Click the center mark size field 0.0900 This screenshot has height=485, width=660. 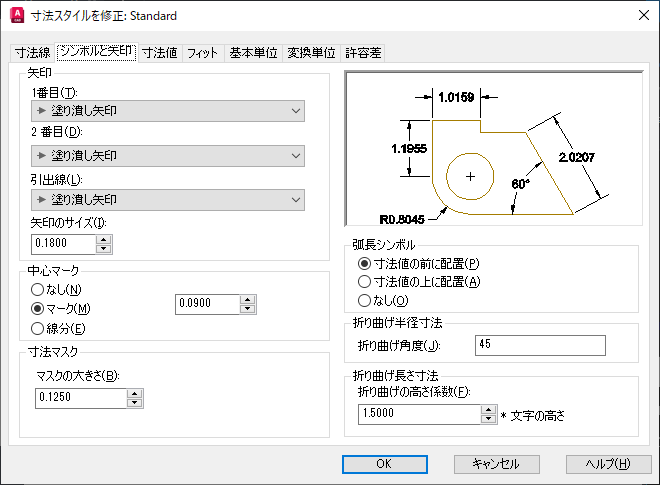pyautogui.click(x=208, y=304)
